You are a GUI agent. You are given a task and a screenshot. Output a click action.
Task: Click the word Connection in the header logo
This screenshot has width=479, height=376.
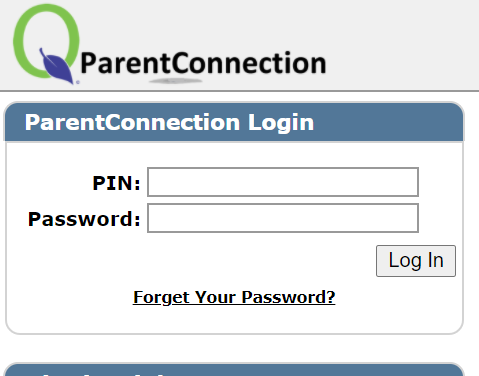(249, 63)
